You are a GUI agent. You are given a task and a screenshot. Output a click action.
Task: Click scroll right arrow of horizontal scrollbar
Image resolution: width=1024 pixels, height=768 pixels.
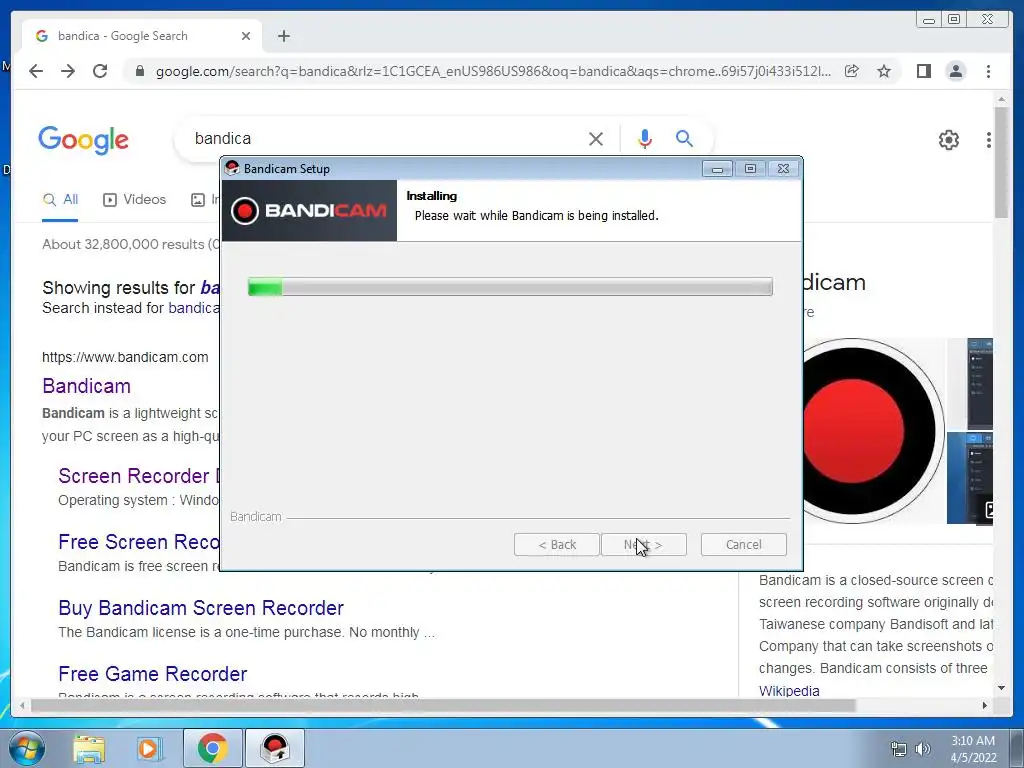click(x=985, y=705)
